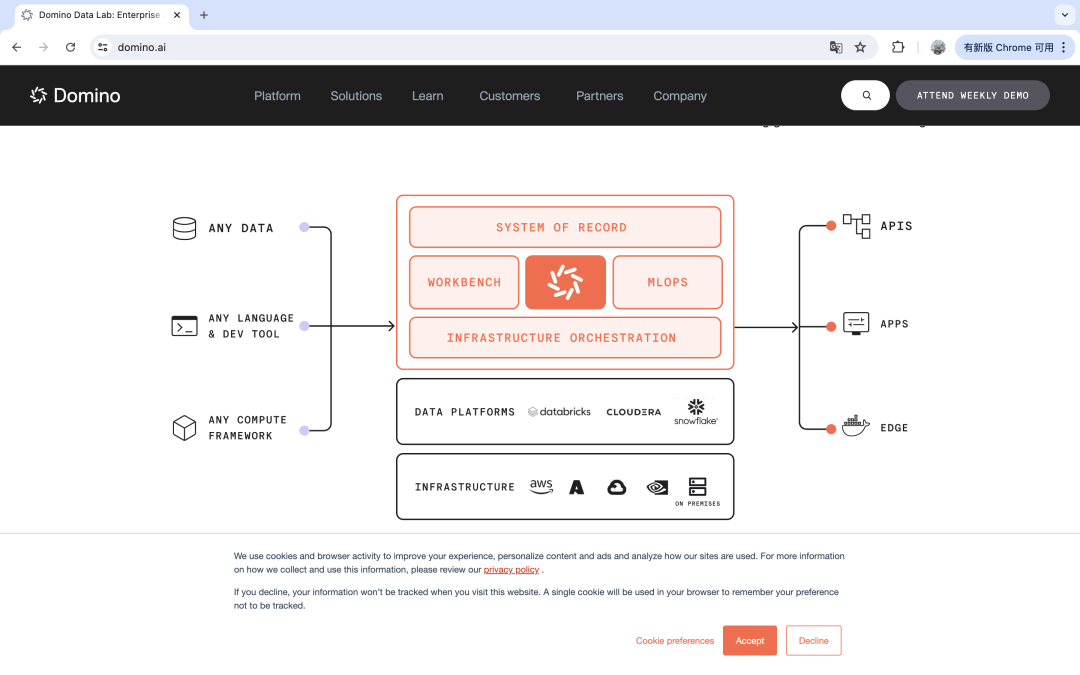Click the Snowflake logo in Data Platforms

695,411
